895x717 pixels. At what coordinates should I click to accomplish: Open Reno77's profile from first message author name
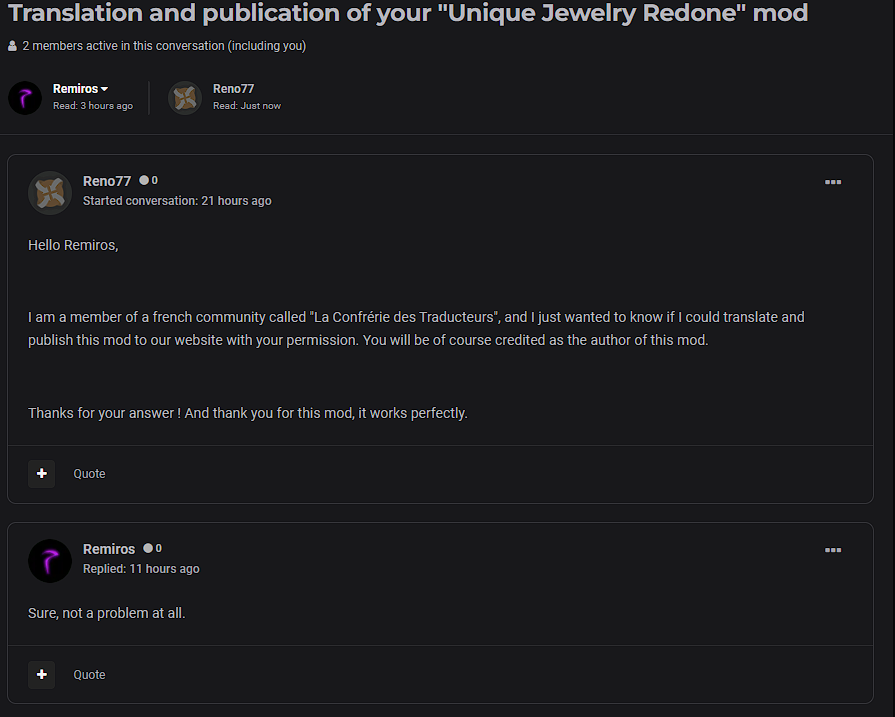click(x=107, y=181)
